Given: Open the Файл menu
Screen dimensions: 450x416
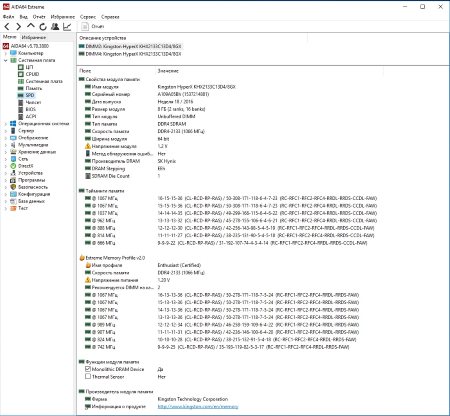Looking at the screenshot, I should pos(9,17).
